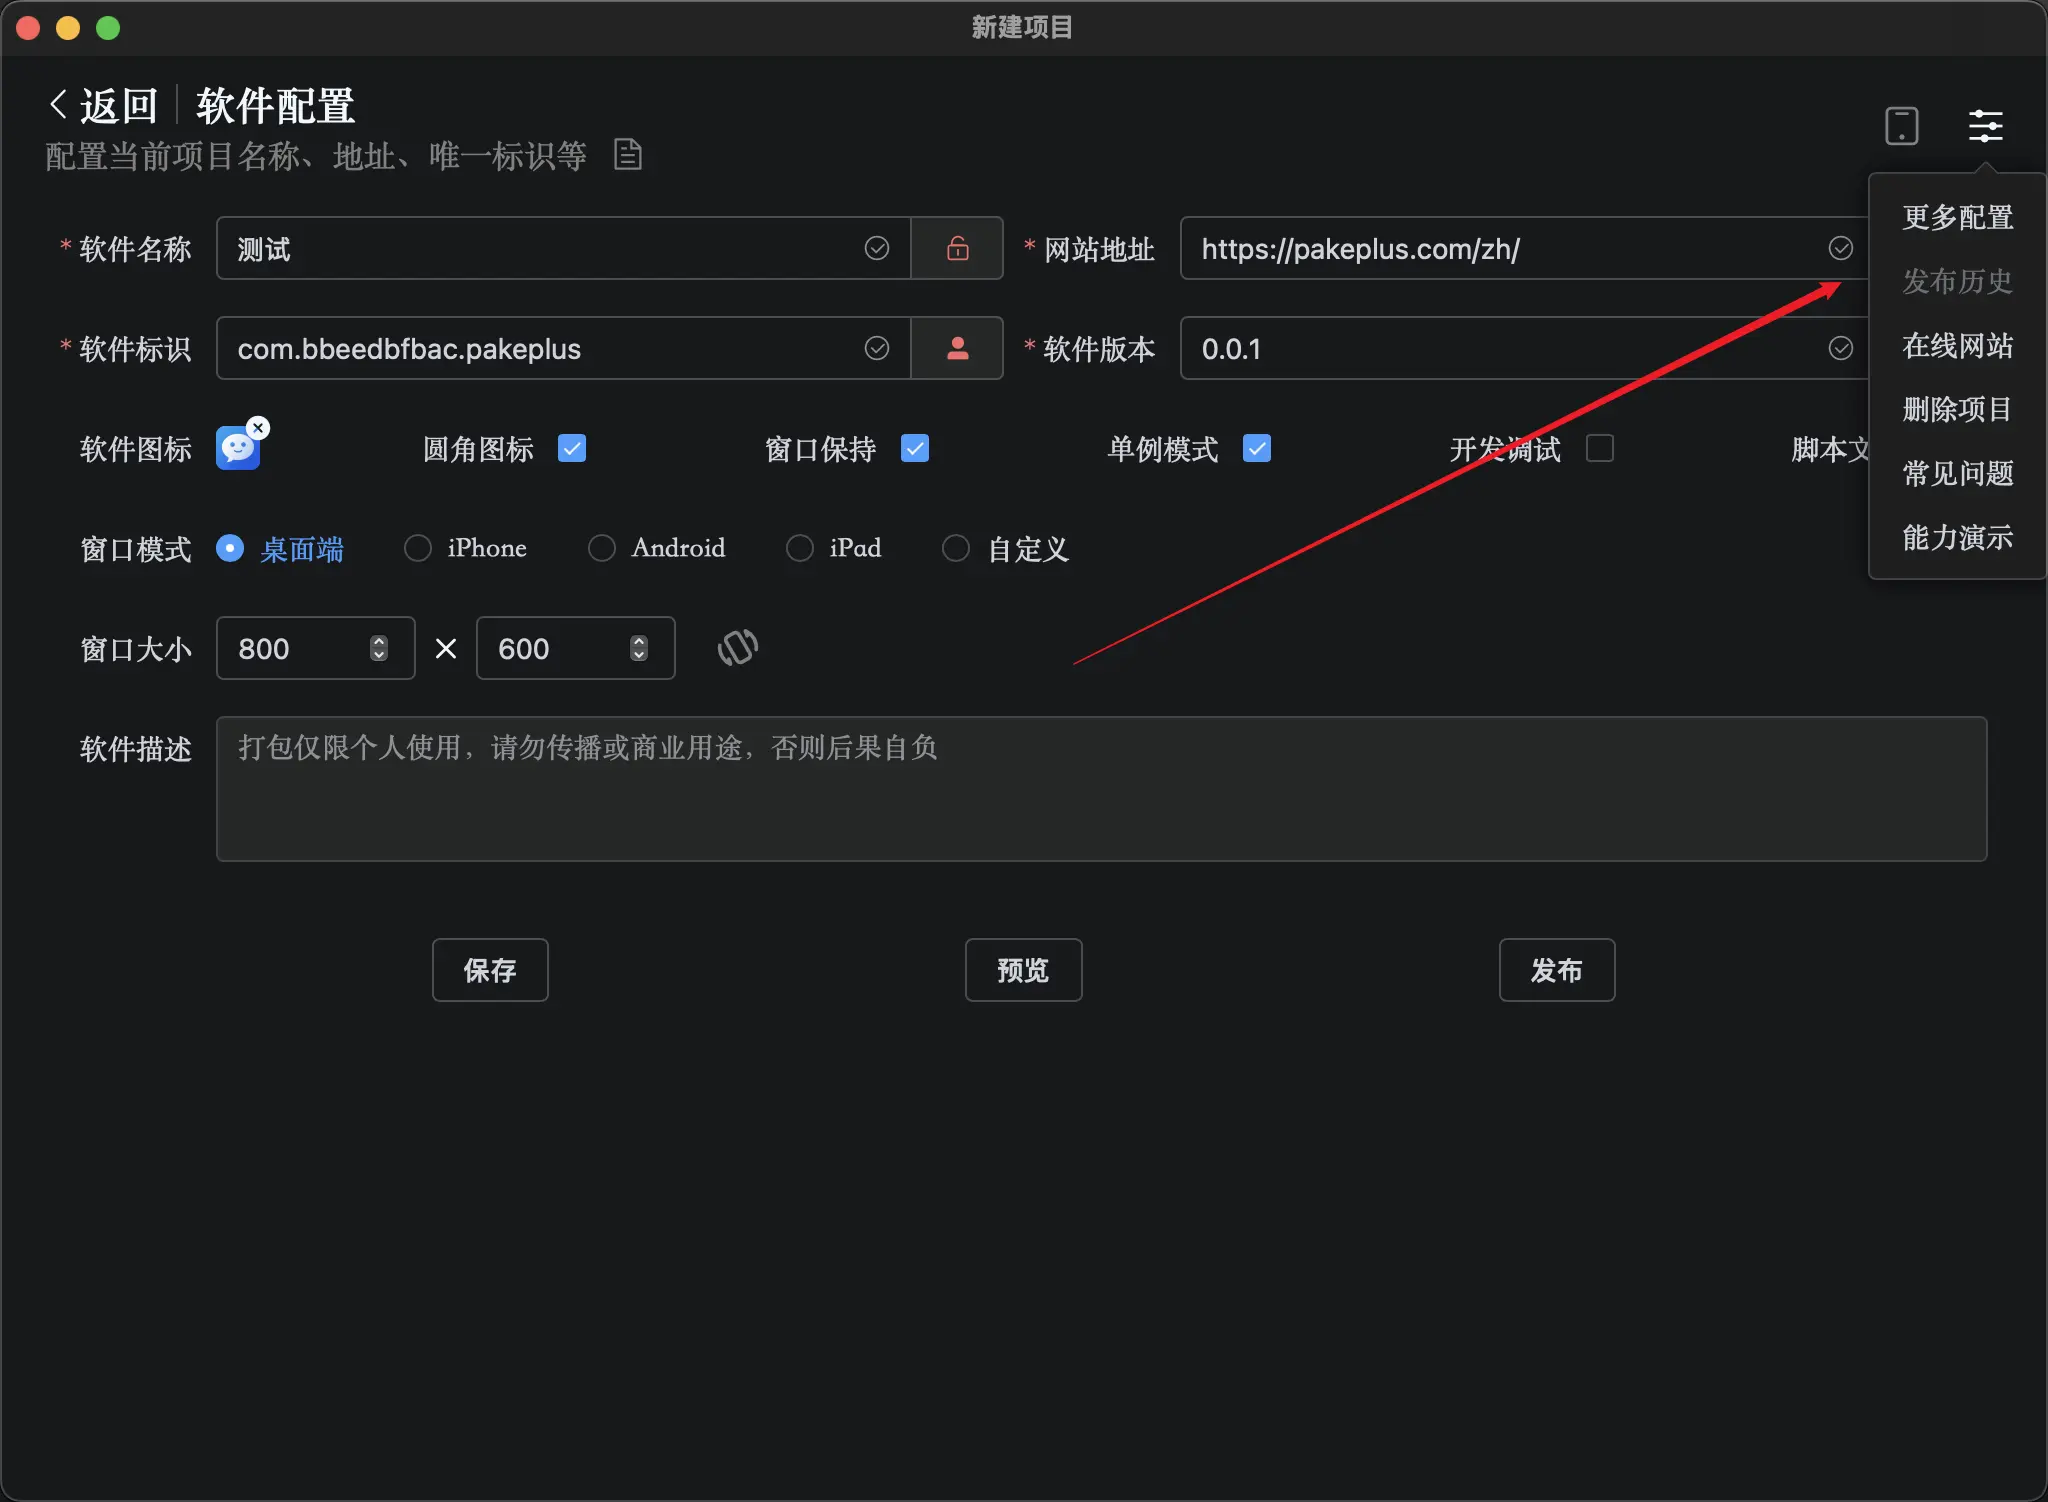Click the unlock icon next to software name
This screenshot has height=1502, width=2048.
click(957, 248)
